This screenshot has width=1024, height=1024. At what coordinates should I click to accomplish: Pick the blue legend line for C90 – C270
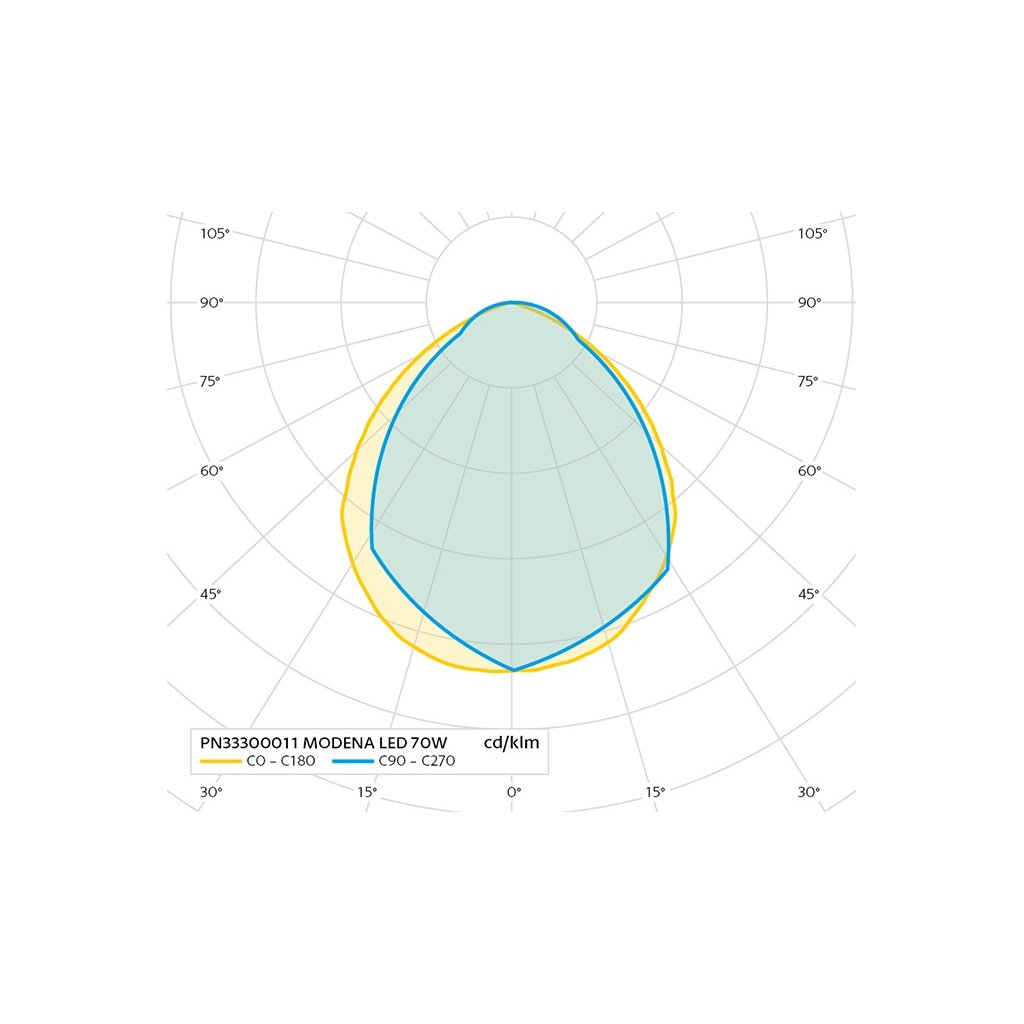(353, 761)
